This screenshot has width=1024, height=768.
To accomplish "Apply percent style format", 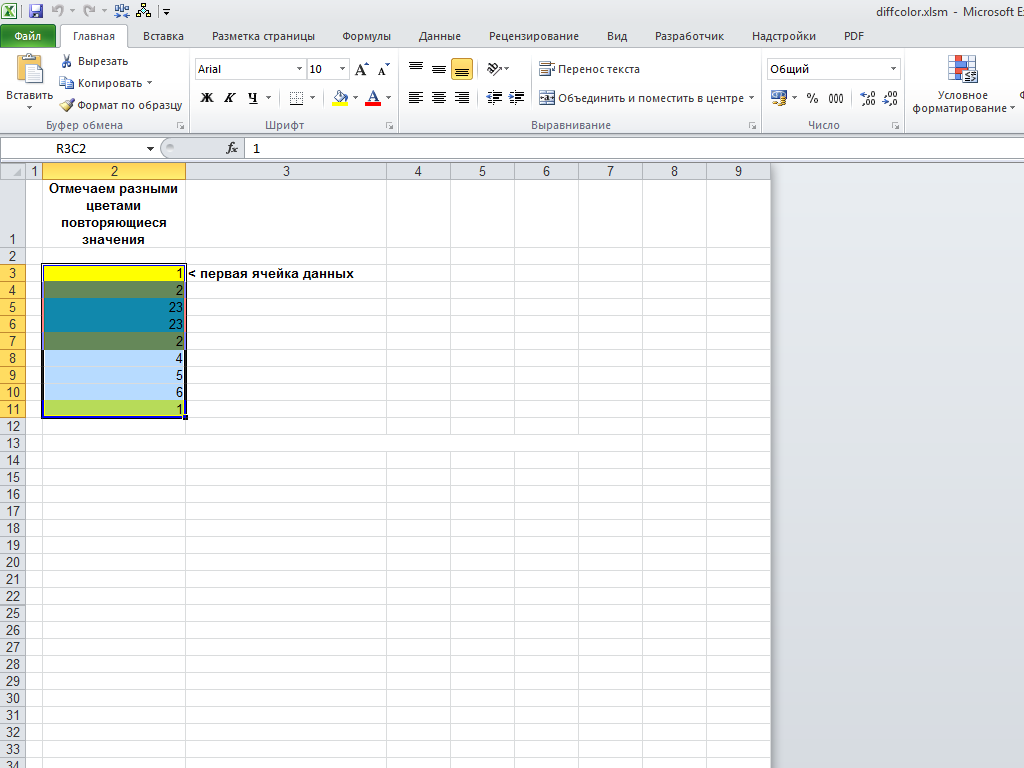I will click(x=812, y=98).
